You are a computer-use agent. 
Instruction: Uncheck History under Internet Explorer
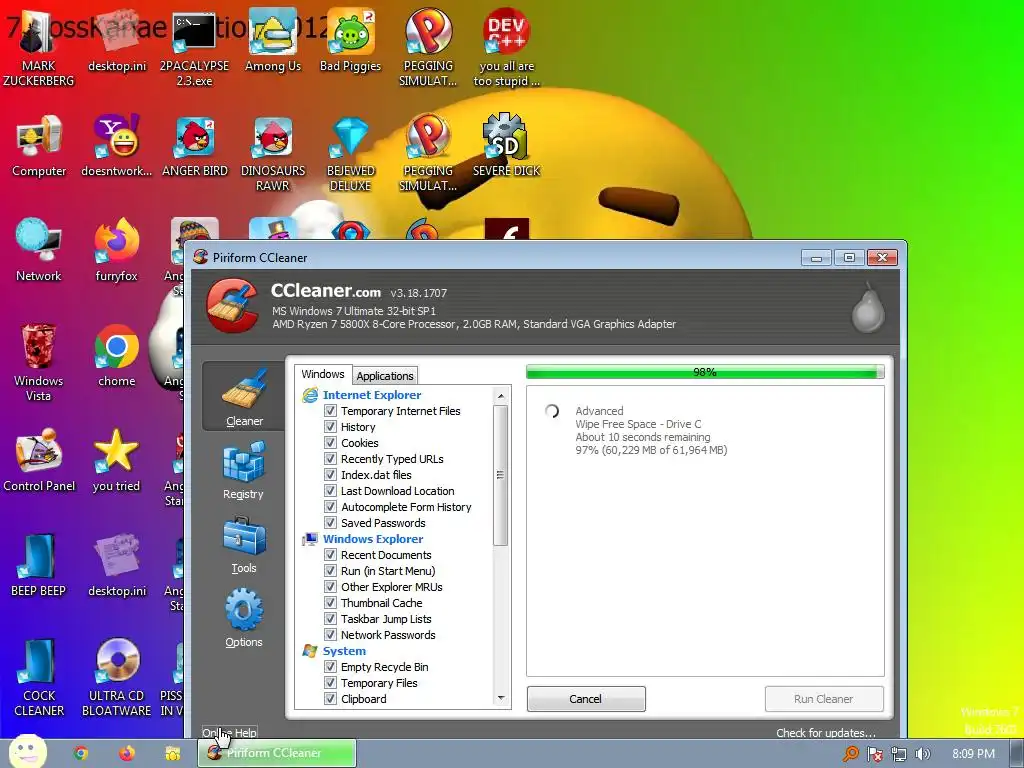click(x=330, y=426)
